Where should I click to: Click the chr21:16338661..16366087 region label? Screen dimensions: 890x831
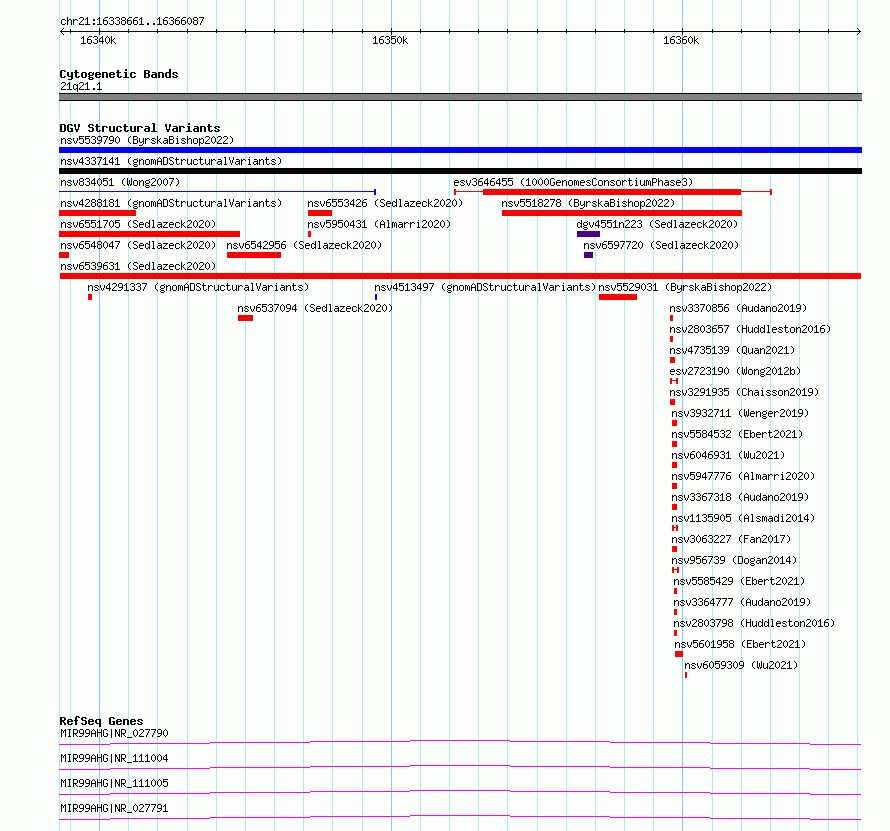click(x=132, y=21)
